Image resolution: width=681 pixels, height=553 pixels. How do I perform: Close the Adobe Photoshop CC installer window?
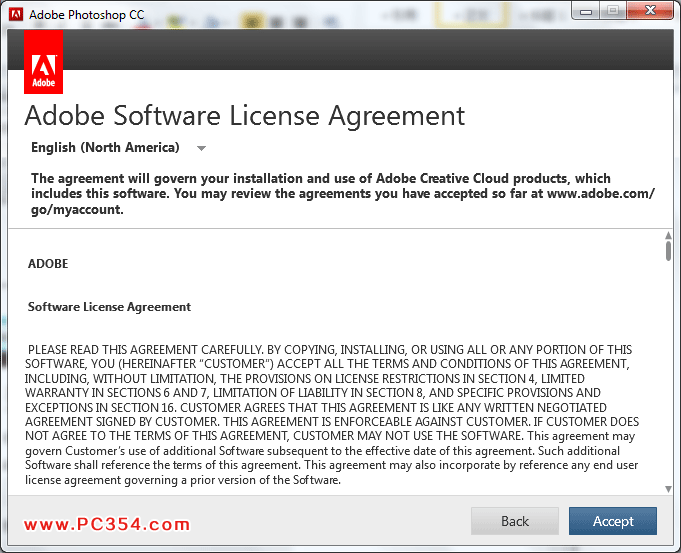[x=649, y=12]
